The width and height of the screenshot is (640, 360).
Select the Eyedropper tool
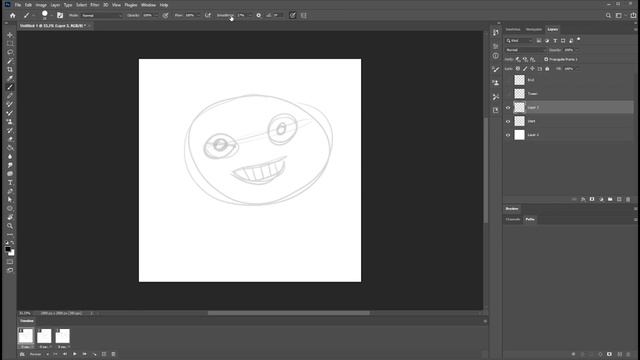tap(10, 78)
